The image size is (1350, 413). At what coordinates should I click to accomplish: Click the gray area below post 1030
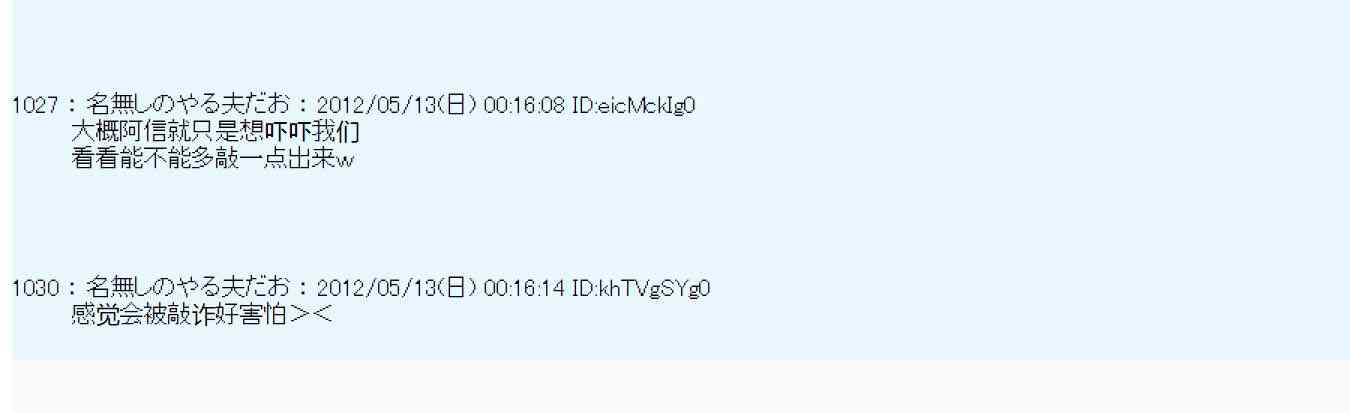[x=675, y=386]
